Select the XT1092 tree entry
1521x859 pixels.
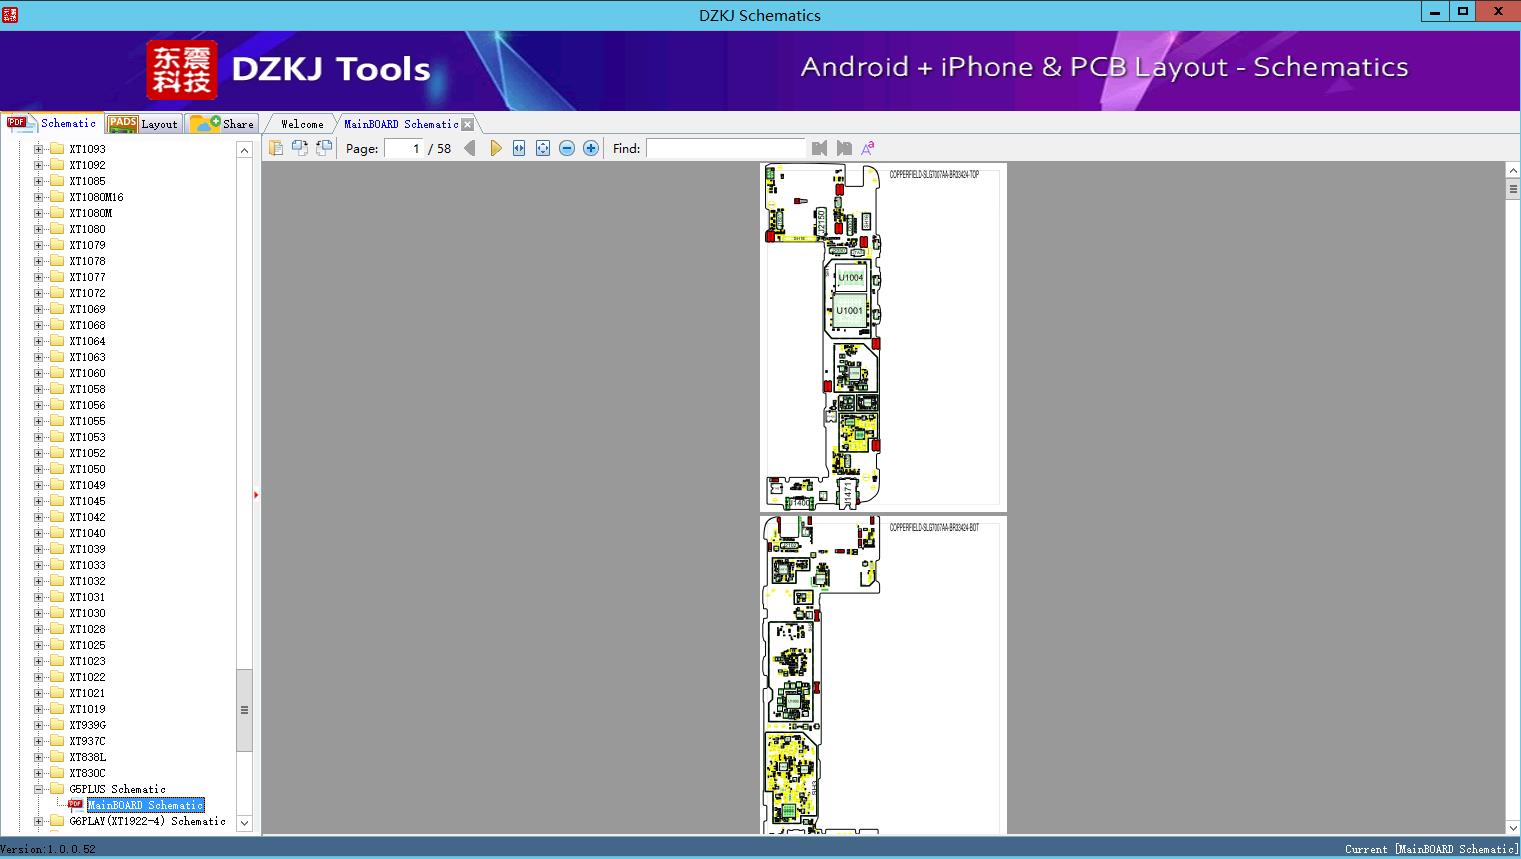pyautogui.click(x=87, y=165)
